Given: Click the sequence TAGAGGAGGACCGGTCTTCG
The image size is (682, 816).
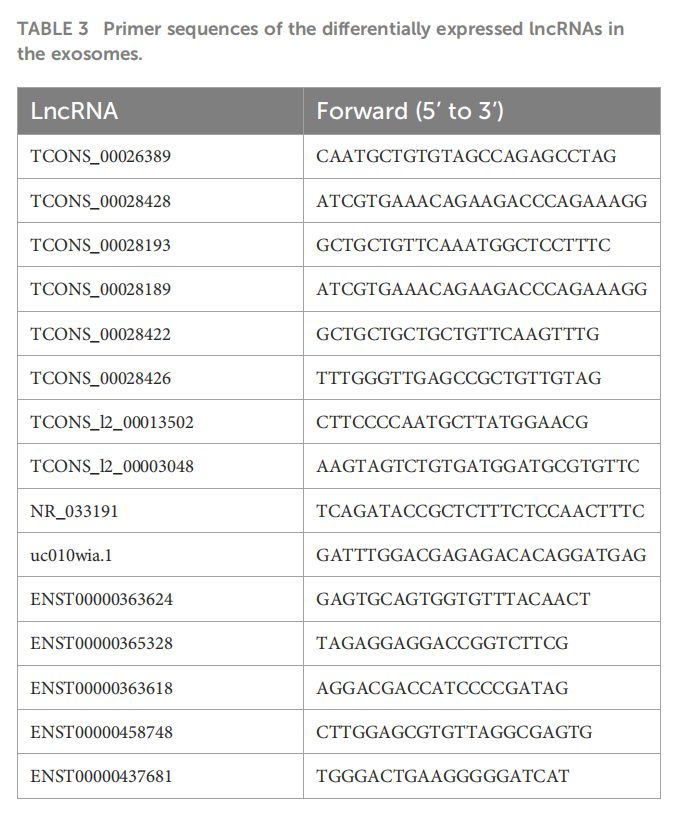Looking at the screenshot, I should pyautogui.click(x=442, y=643).
